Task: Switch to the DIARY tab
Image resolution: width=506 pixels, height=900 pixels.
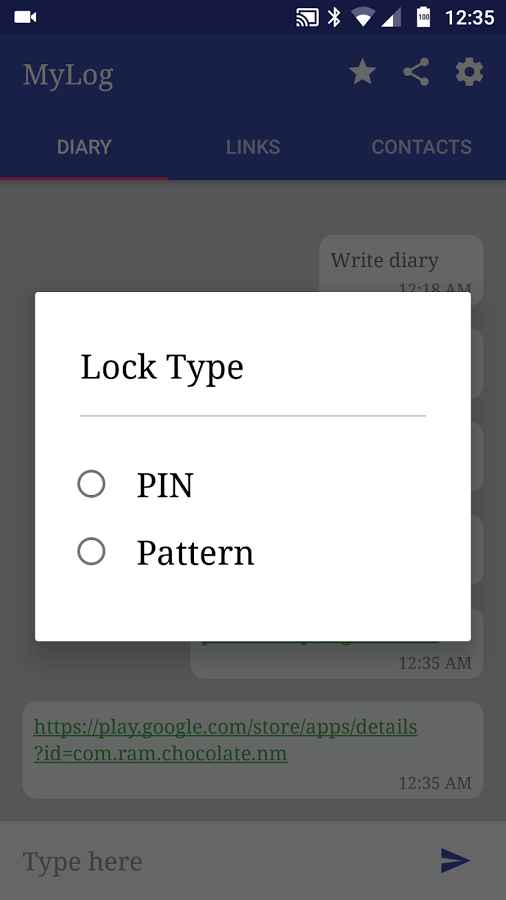Action: coord(84,148)
